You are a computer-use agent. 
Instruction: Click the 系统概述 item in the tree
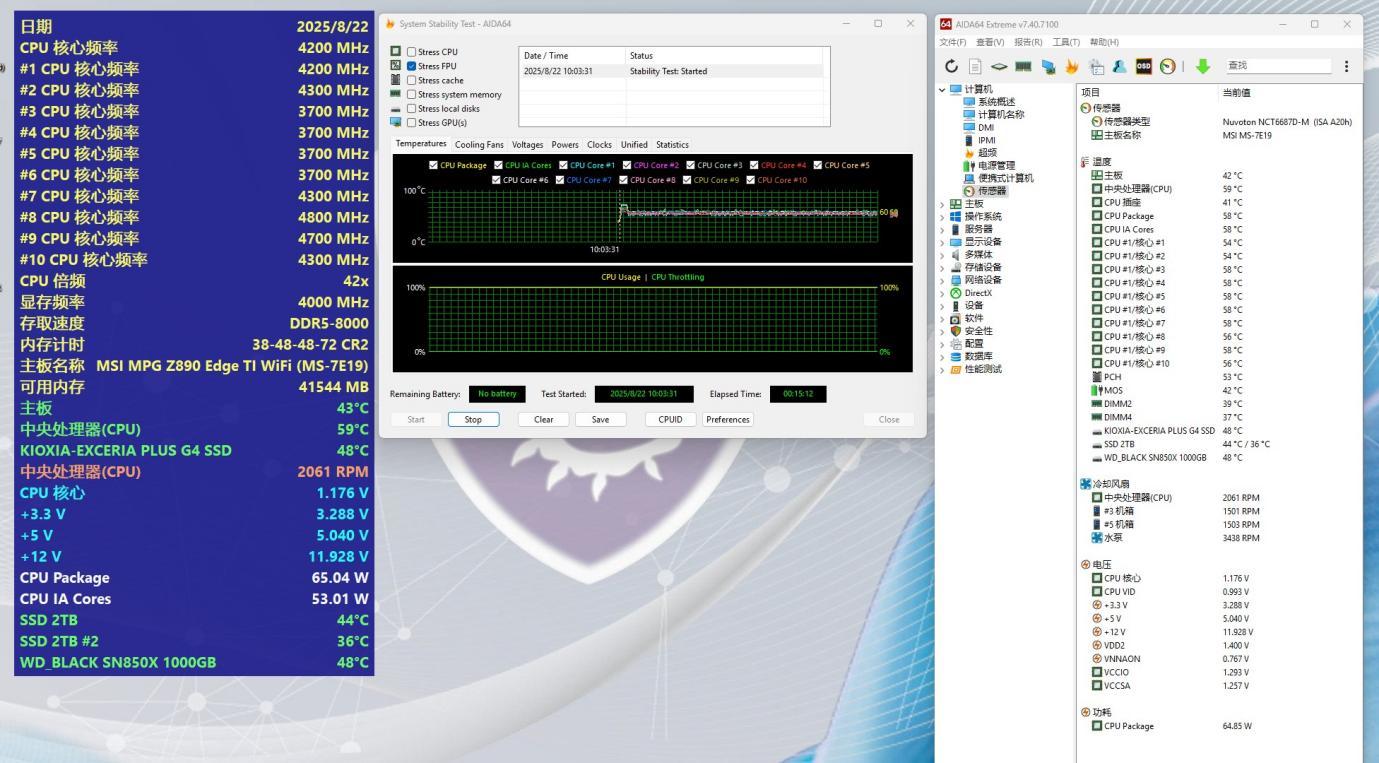coord(988,101)
